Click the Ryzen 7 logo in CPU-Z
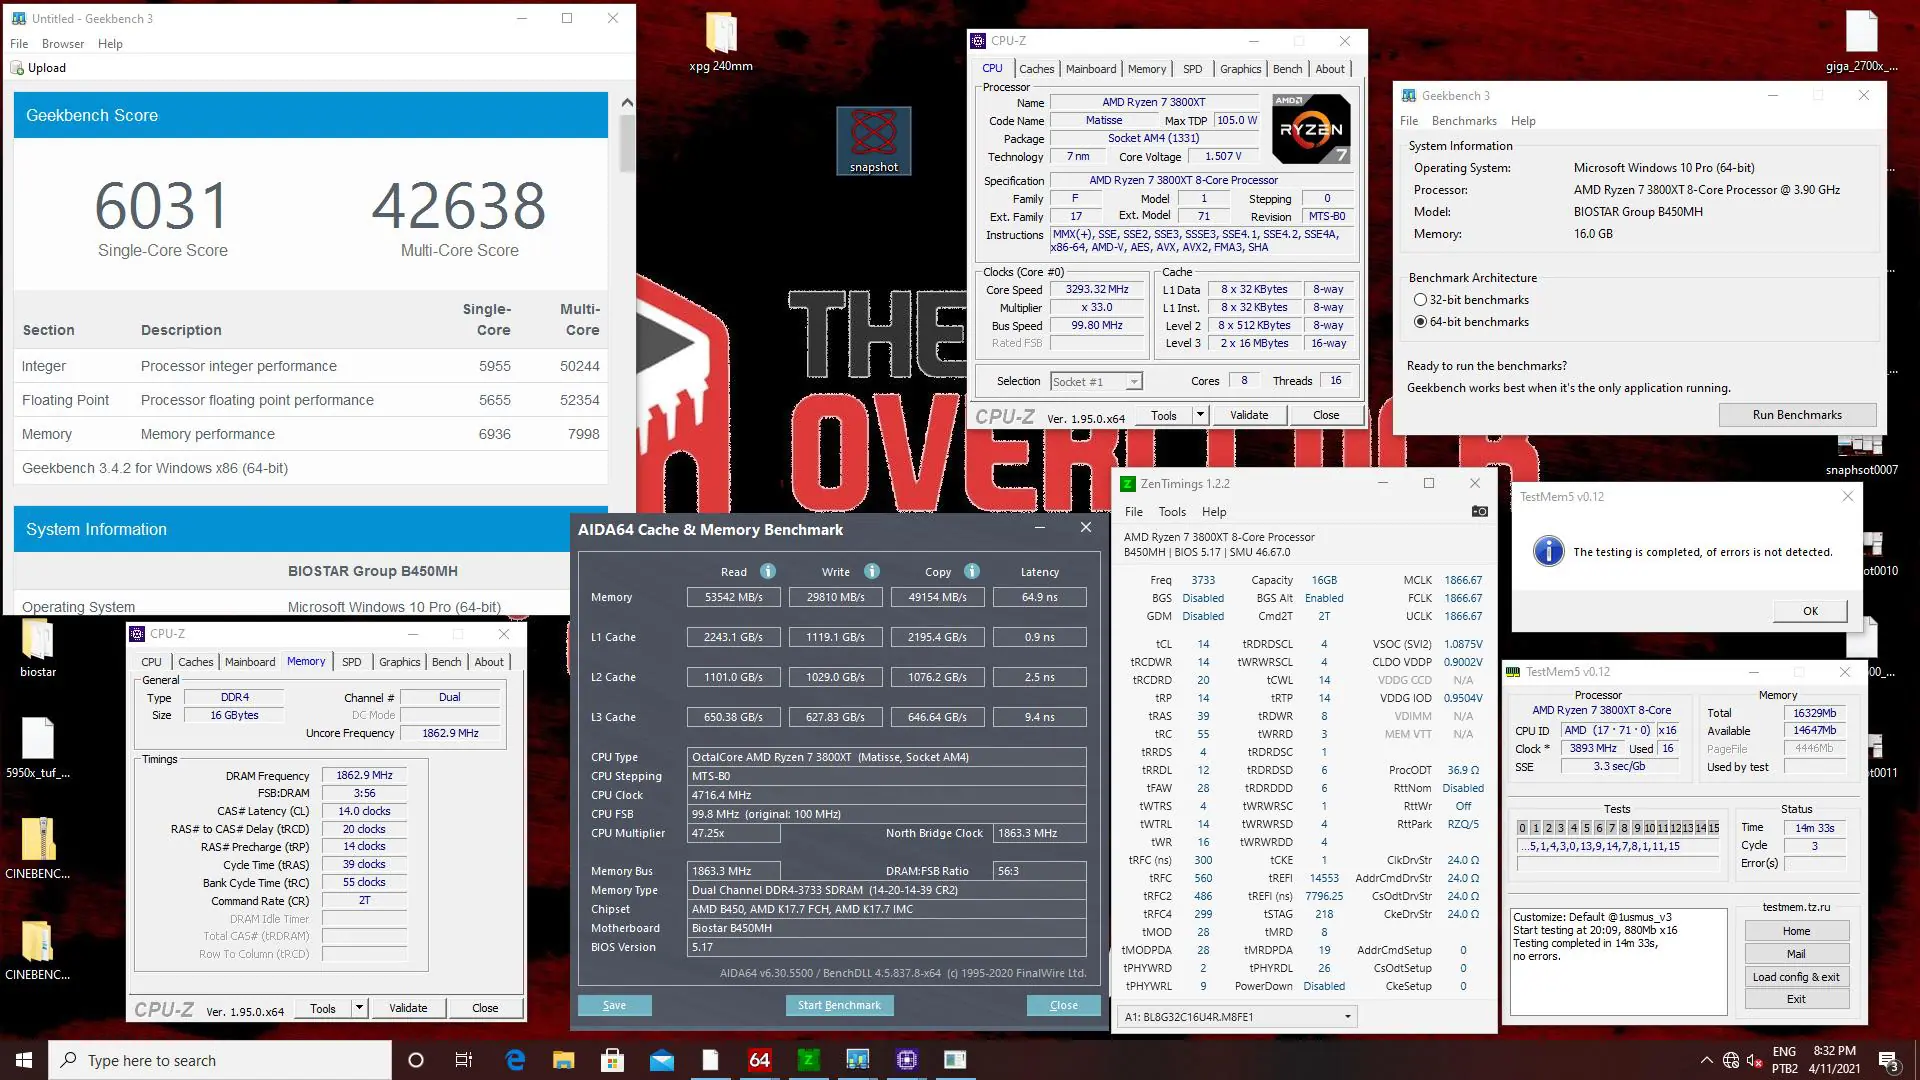Screen dimensions: 1920x1080 (1311, 128)
